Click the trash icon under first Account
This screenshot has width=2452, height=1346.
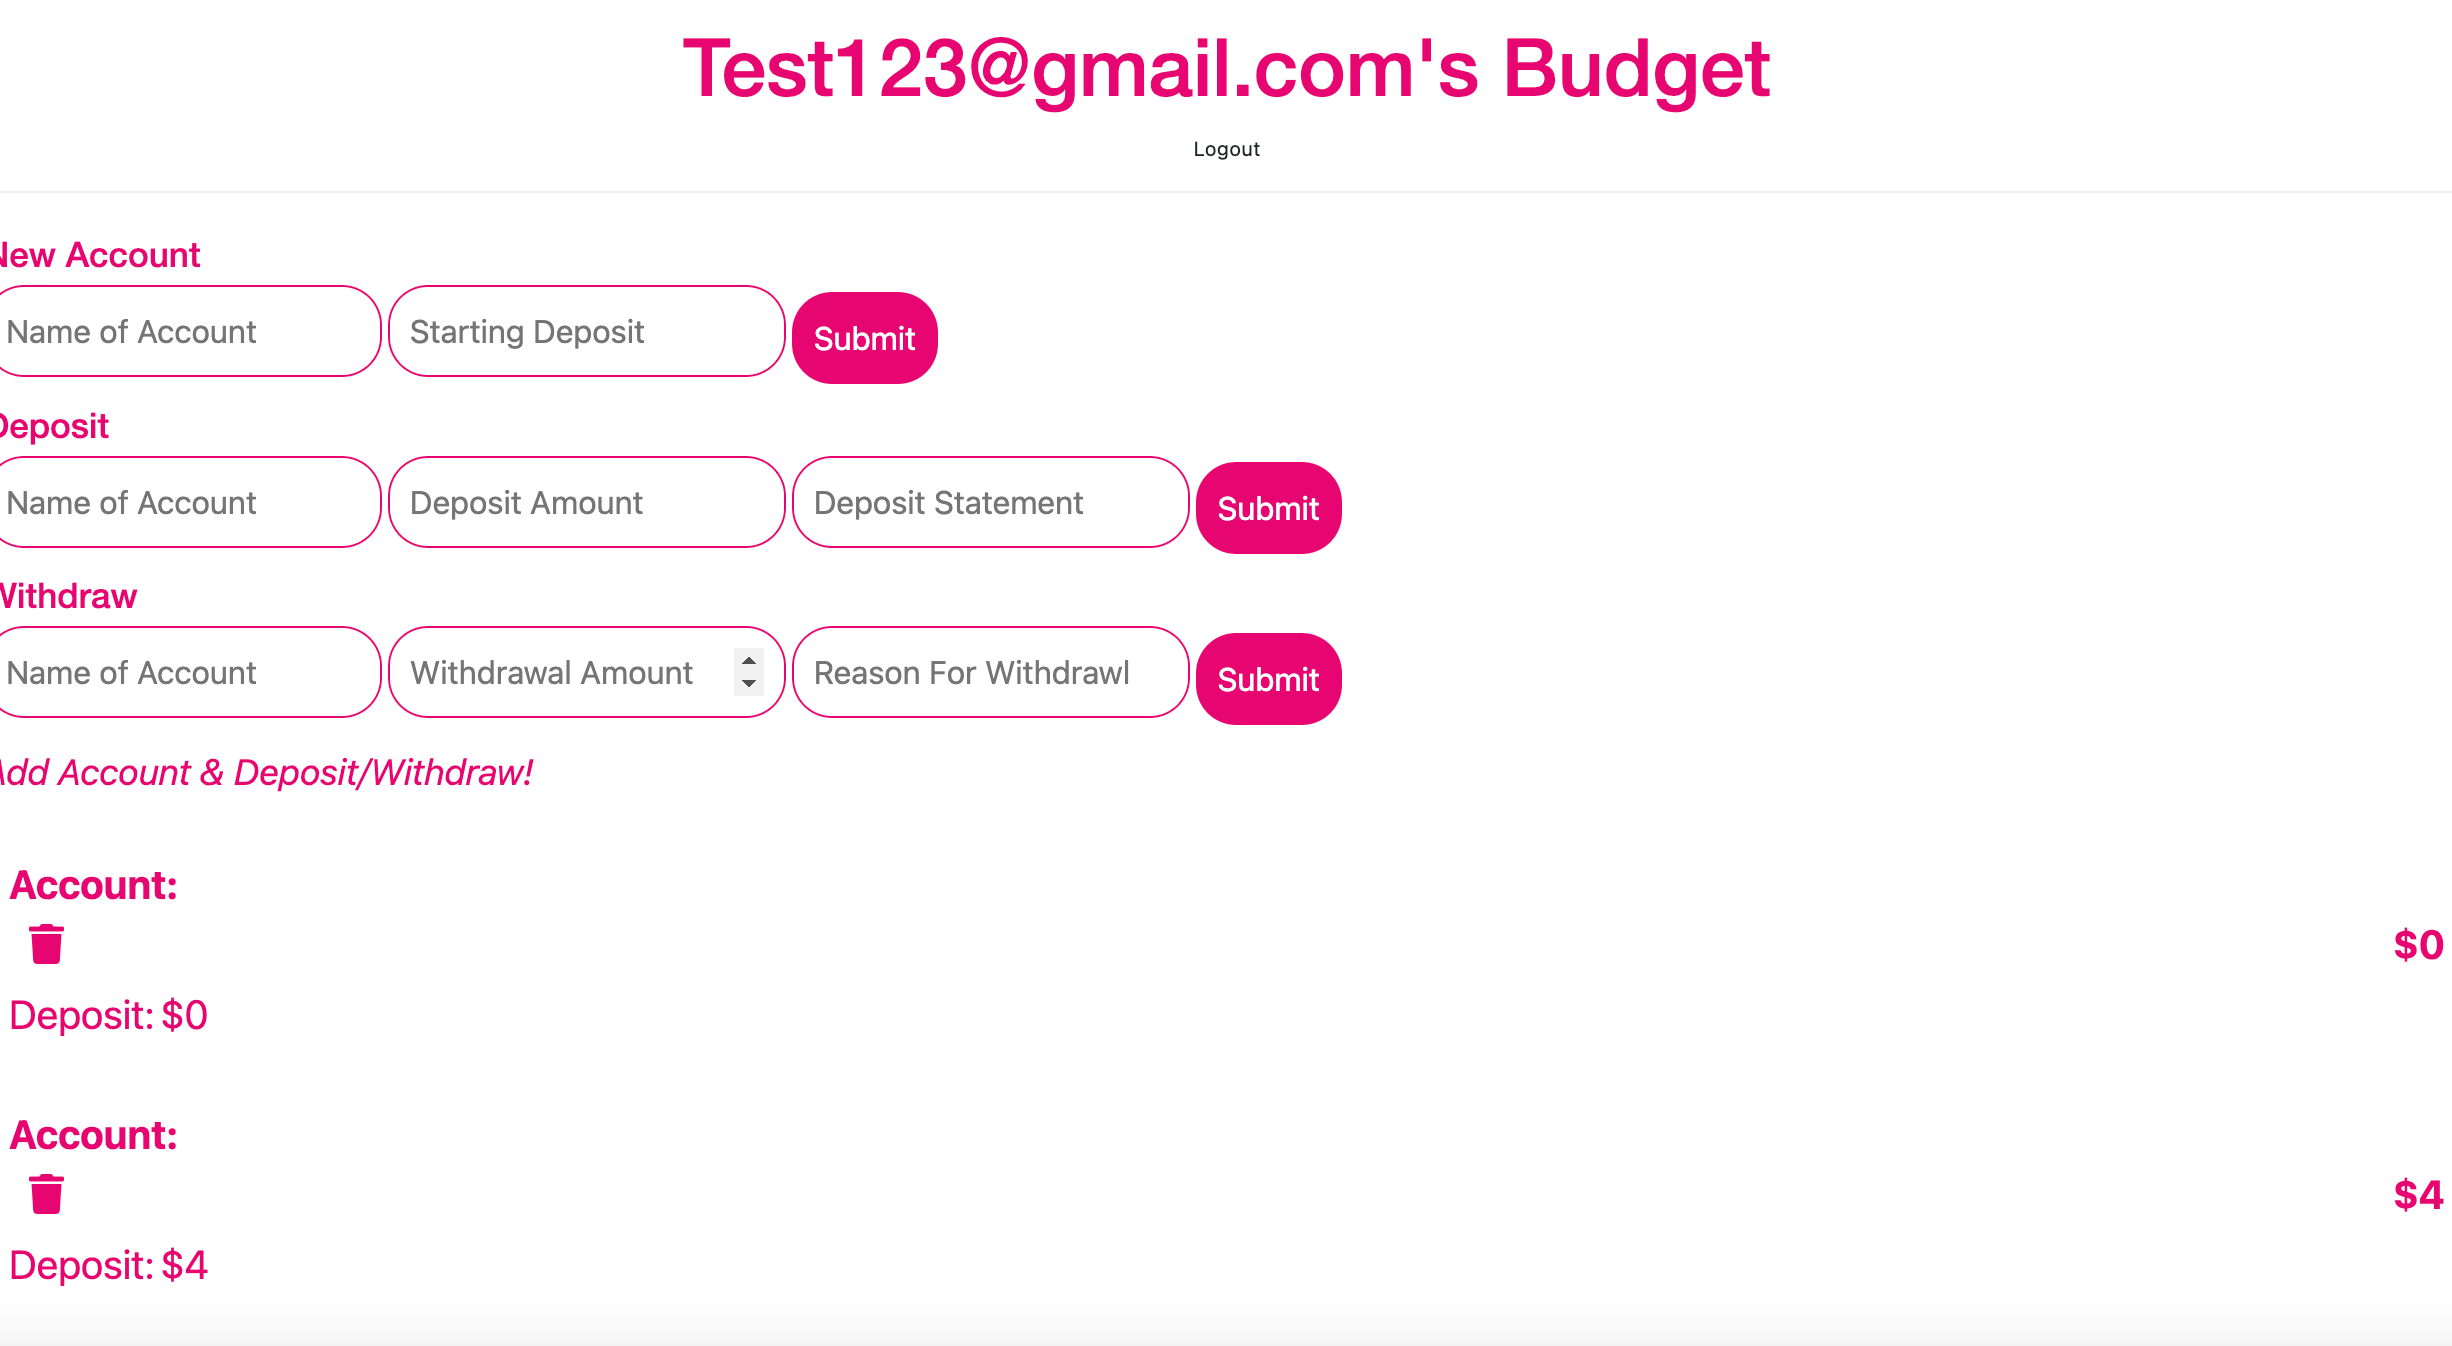(x=45, y=947)
